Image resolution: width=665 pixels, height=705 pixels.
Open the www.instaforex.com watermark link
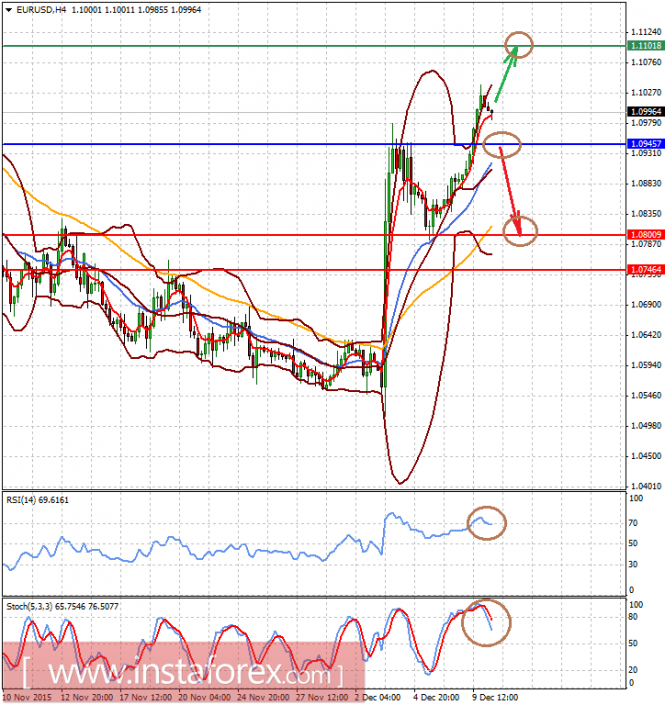[x=183, y=673]
